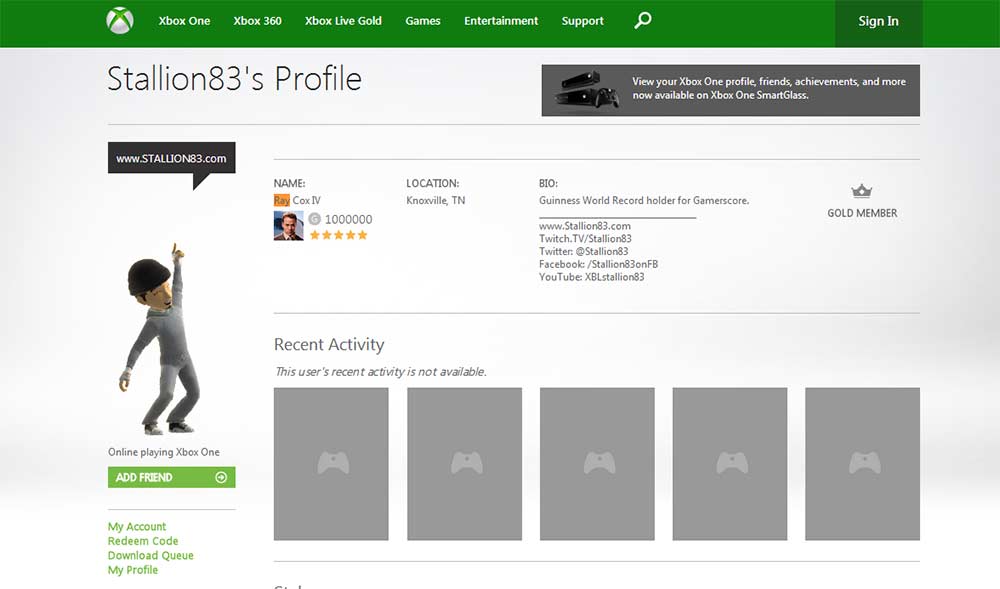This screenshot has height=589, width=1000.
Task: Click the Online playing Xbox One status
Action: [x=164, y=452]
